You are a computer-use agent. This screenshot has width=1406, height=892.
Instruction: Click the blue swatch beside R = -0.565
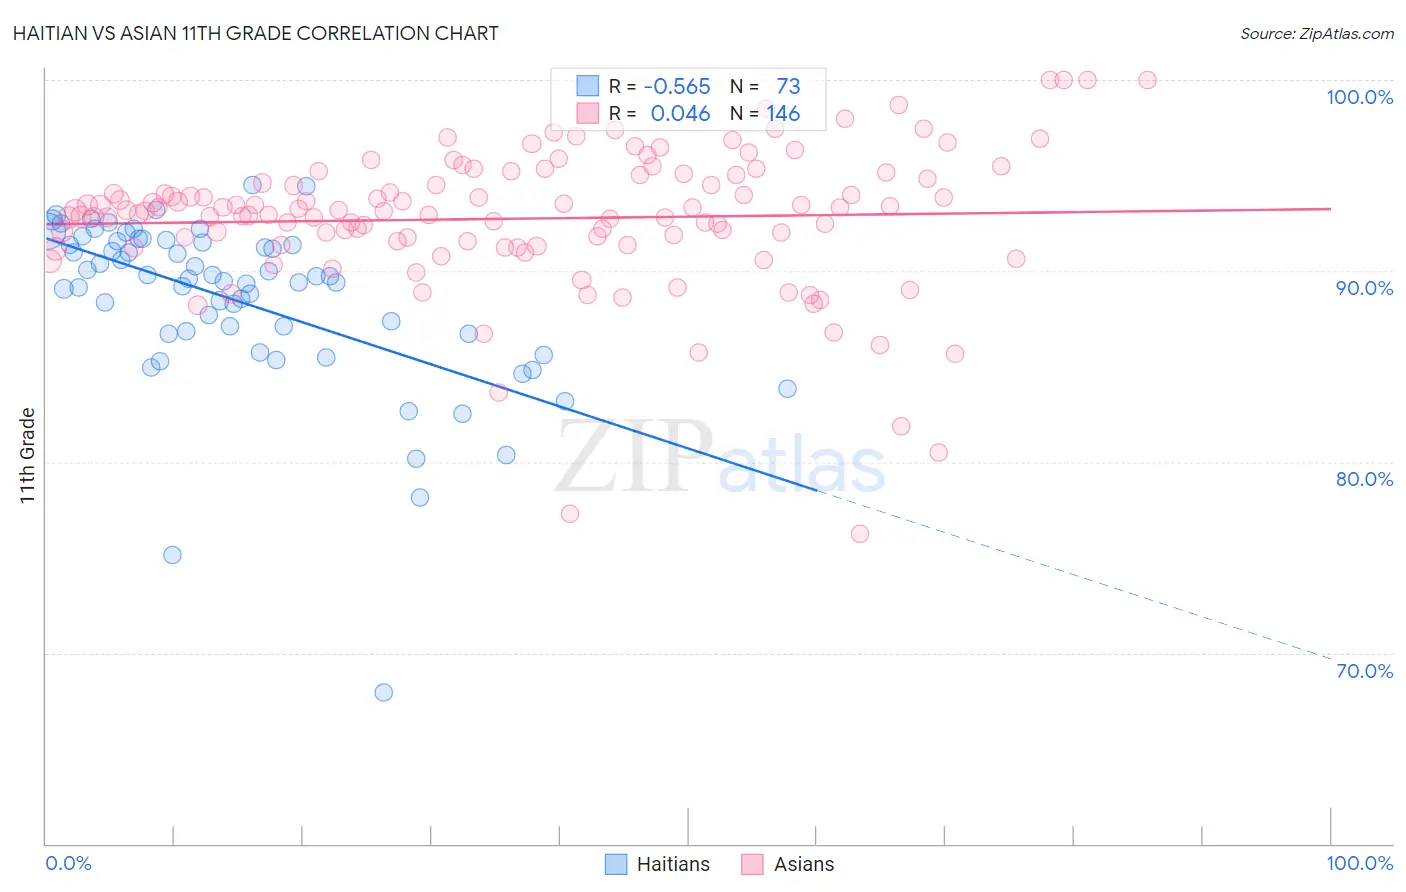point(587,86)
